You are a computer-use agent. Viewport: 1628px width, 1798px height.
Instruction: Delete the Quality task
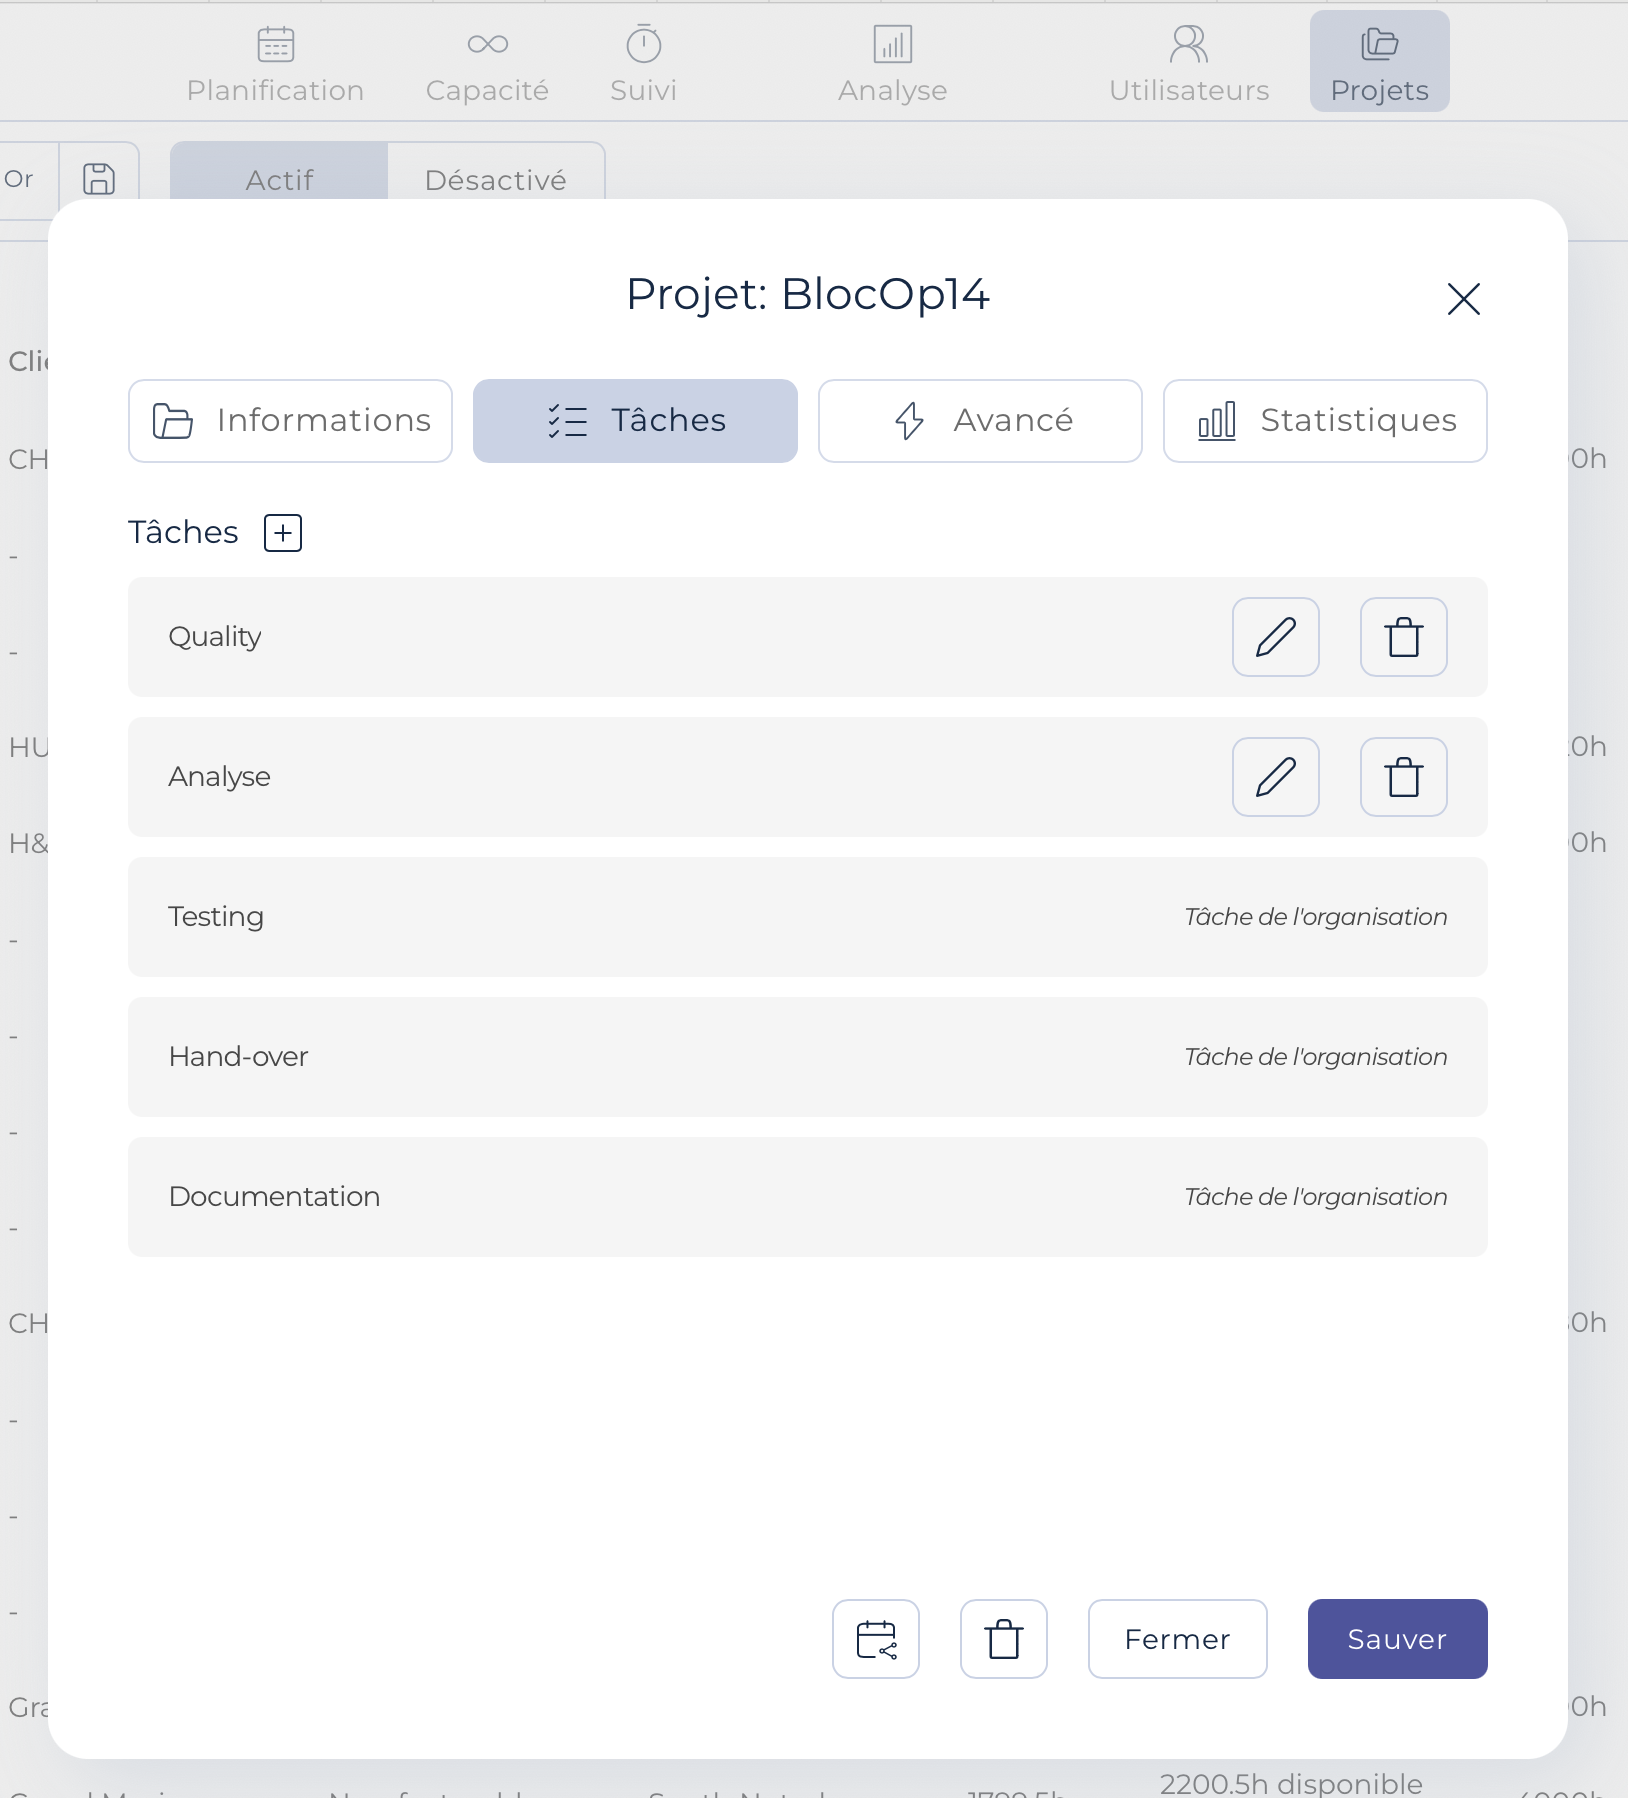click(1404, 637)
